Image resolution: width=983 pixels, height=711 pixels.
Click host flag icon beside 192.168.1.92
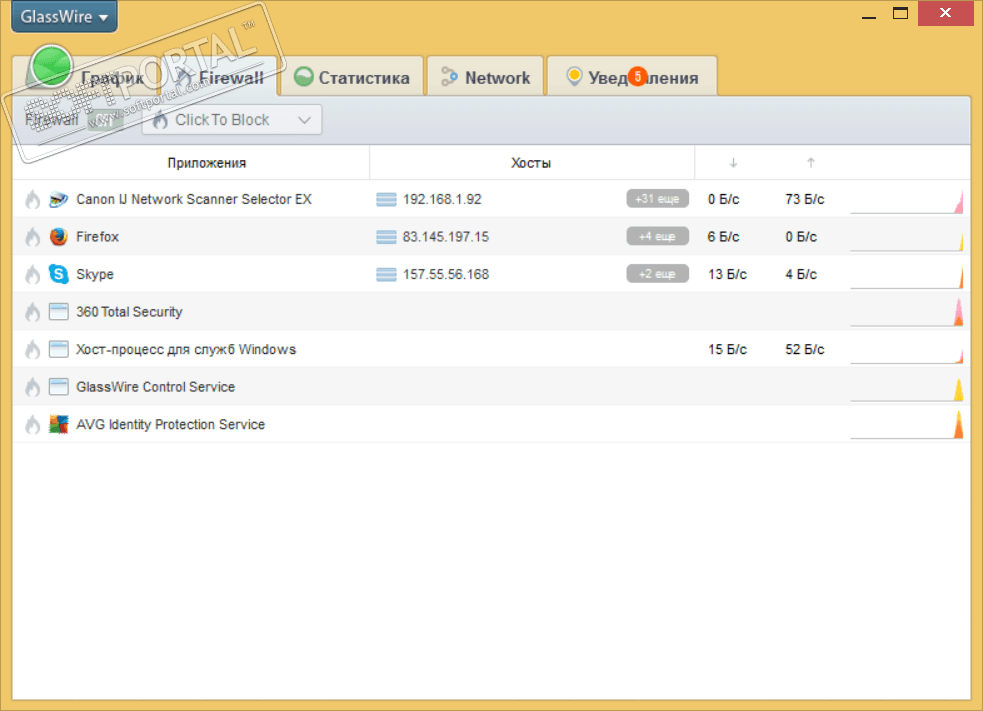(386, 199)
